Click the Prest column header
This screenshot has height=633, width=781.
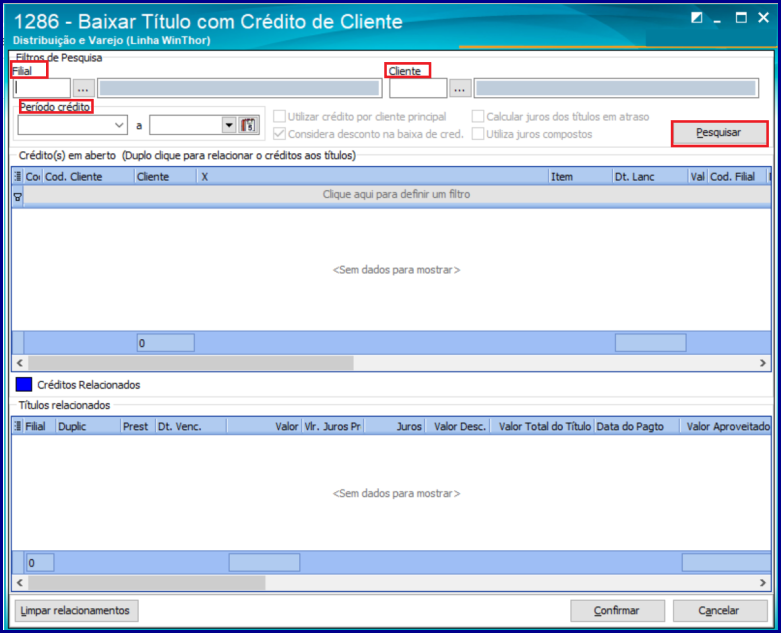pyautogui.click(x=138, y=427)
